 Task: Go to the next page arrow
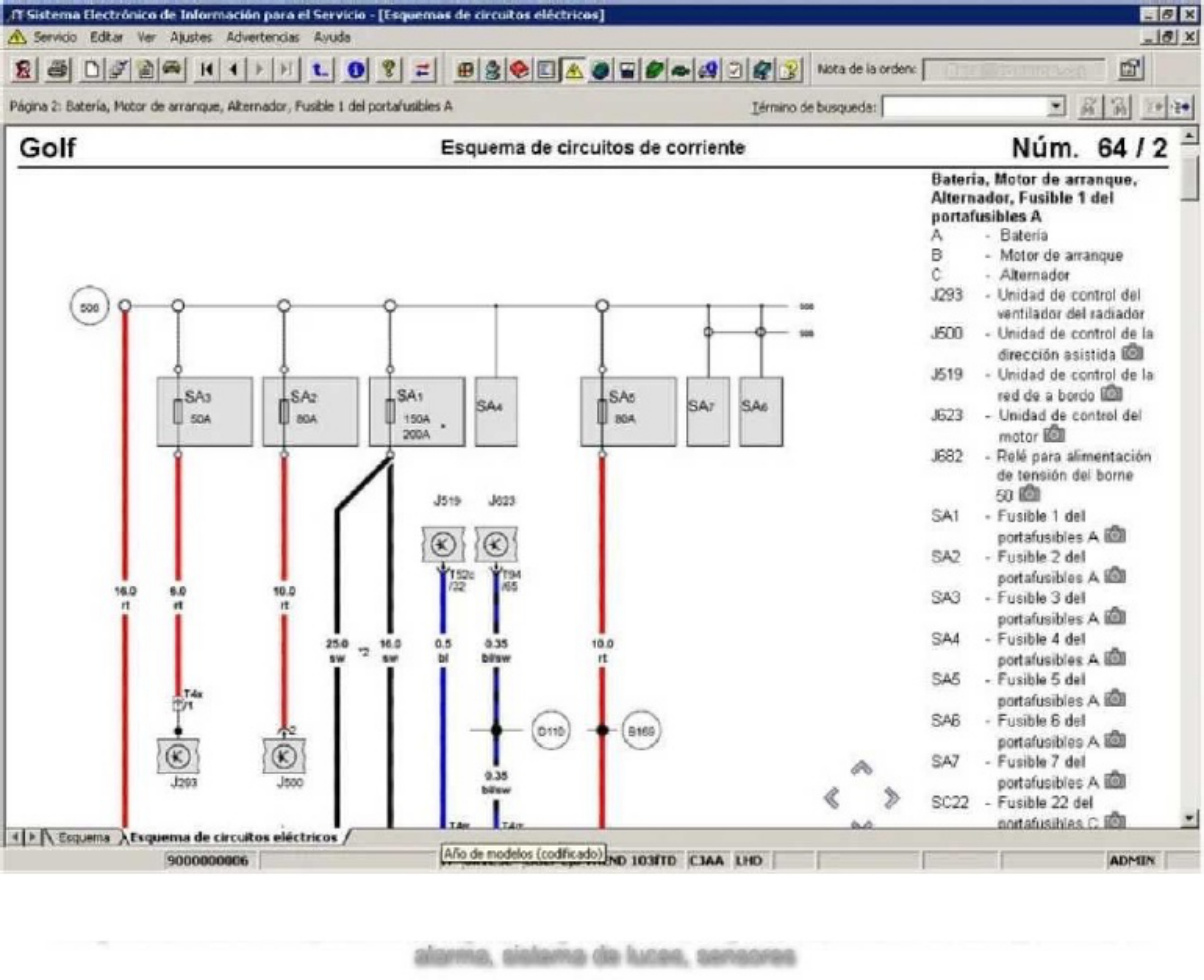260,69
